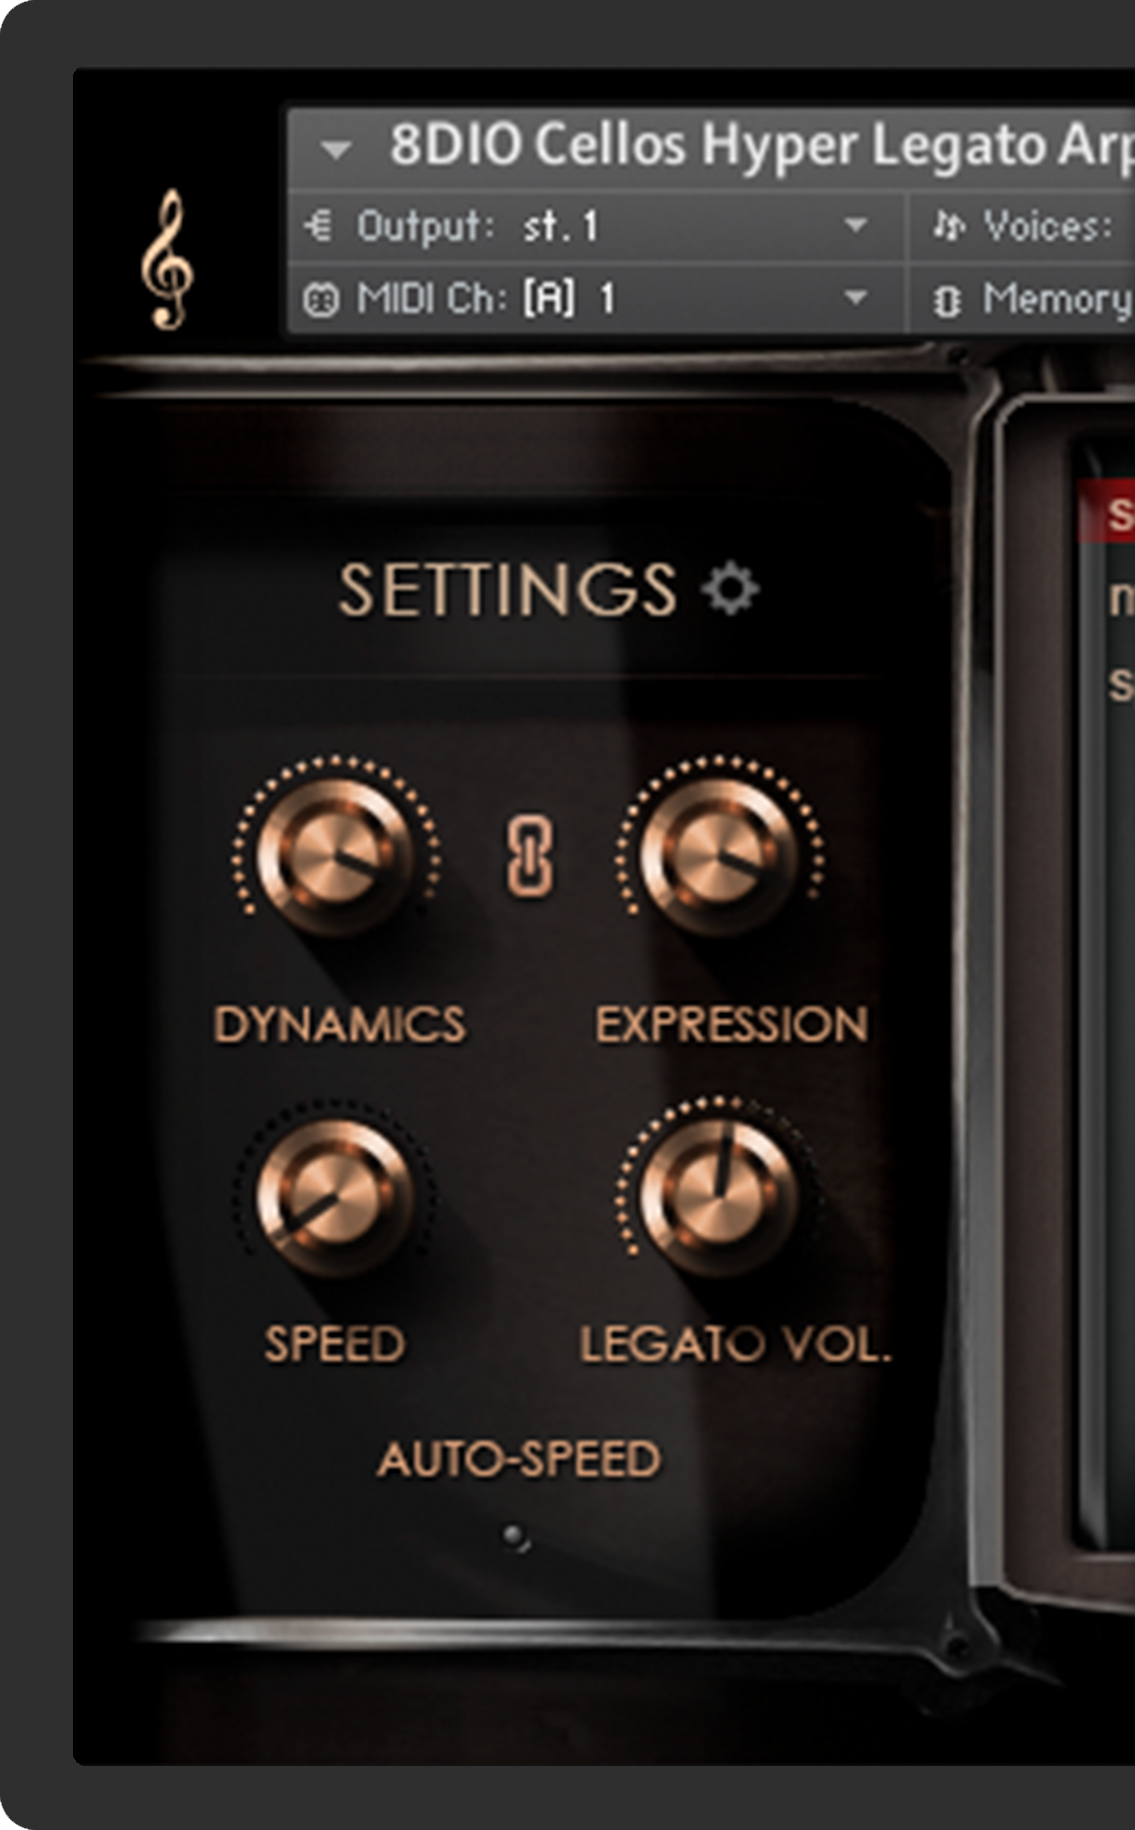1135x1830 pixels.
Task: Click the Expression knob
Action: [x=718, y=857]
